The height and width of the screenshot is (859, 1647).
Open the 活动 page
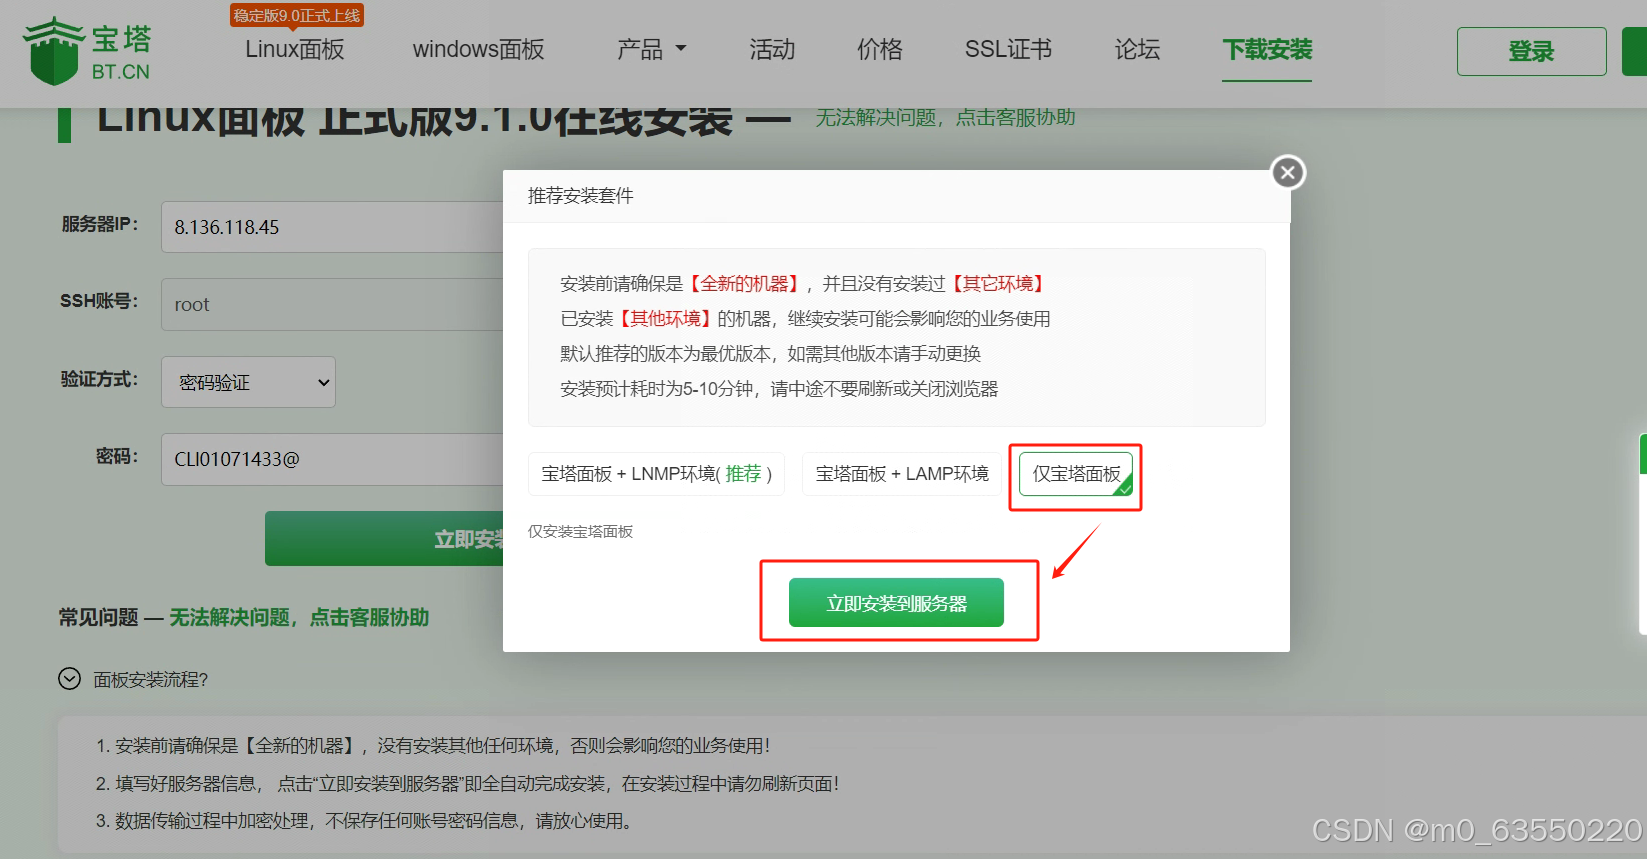(772, 50)
